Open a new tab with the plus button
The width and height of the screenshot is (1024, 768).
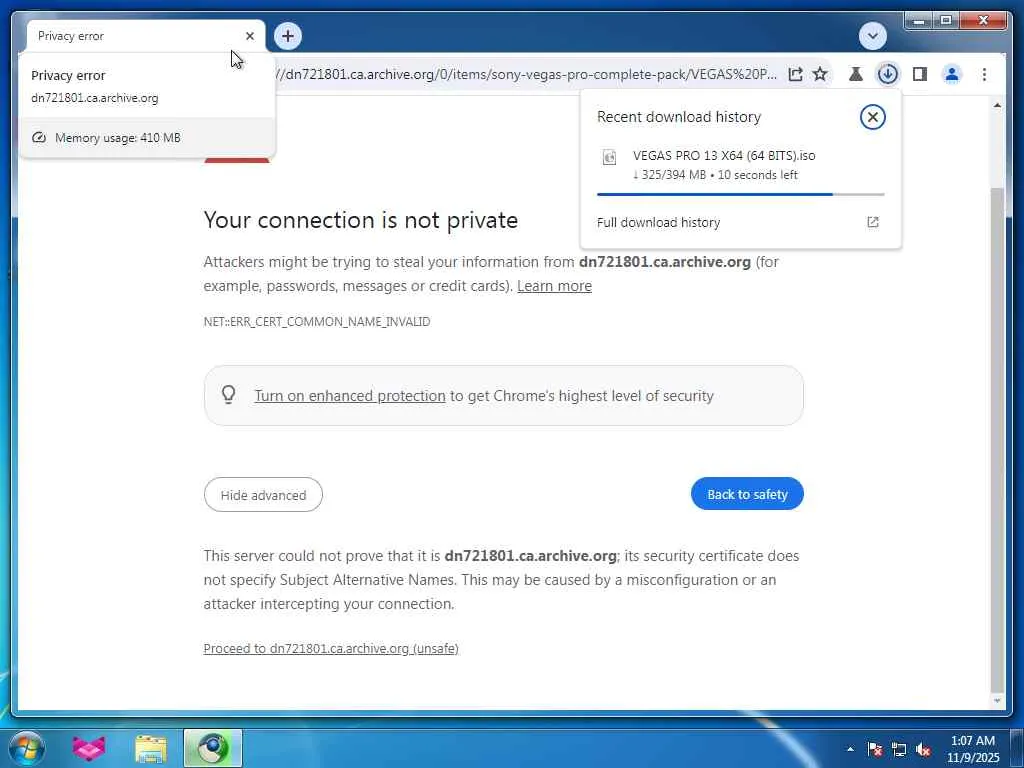(288, 36)
